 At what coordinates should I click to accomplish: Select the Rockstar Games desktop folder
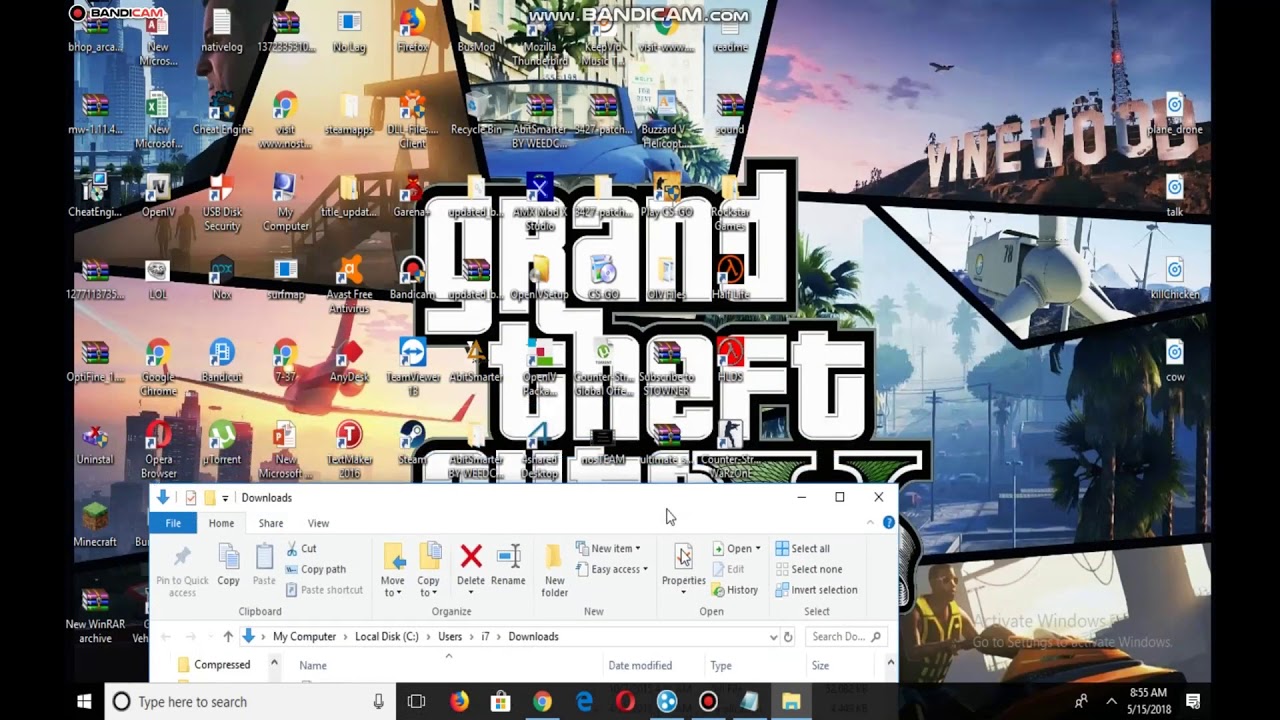(x=730, y=203)
